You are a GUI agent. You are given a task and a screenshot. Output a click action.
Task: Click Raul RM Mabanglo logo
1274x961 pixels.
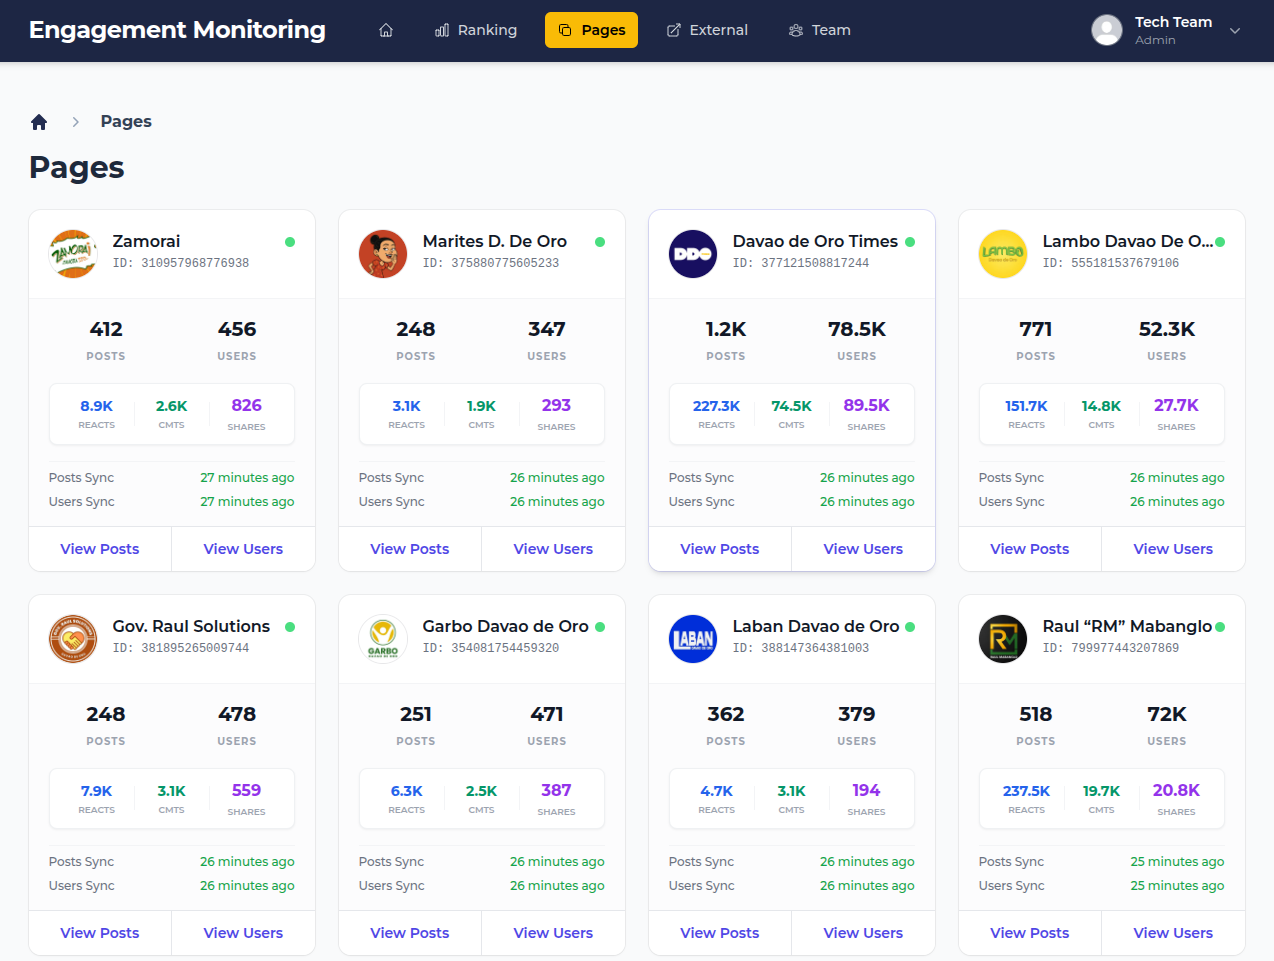pos(1003,639)
